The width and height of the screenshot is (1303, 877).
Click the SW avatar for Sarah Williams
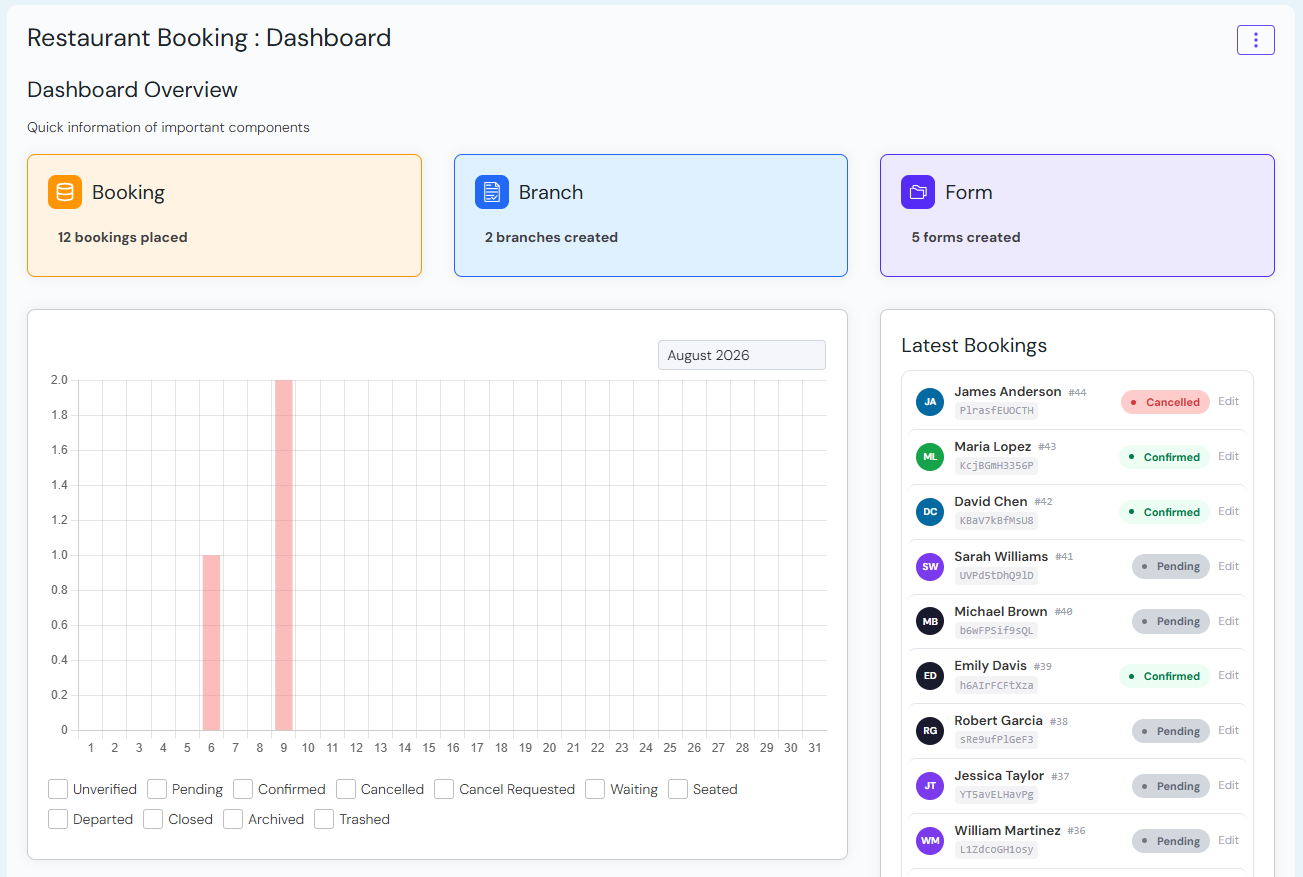[930, 567]
